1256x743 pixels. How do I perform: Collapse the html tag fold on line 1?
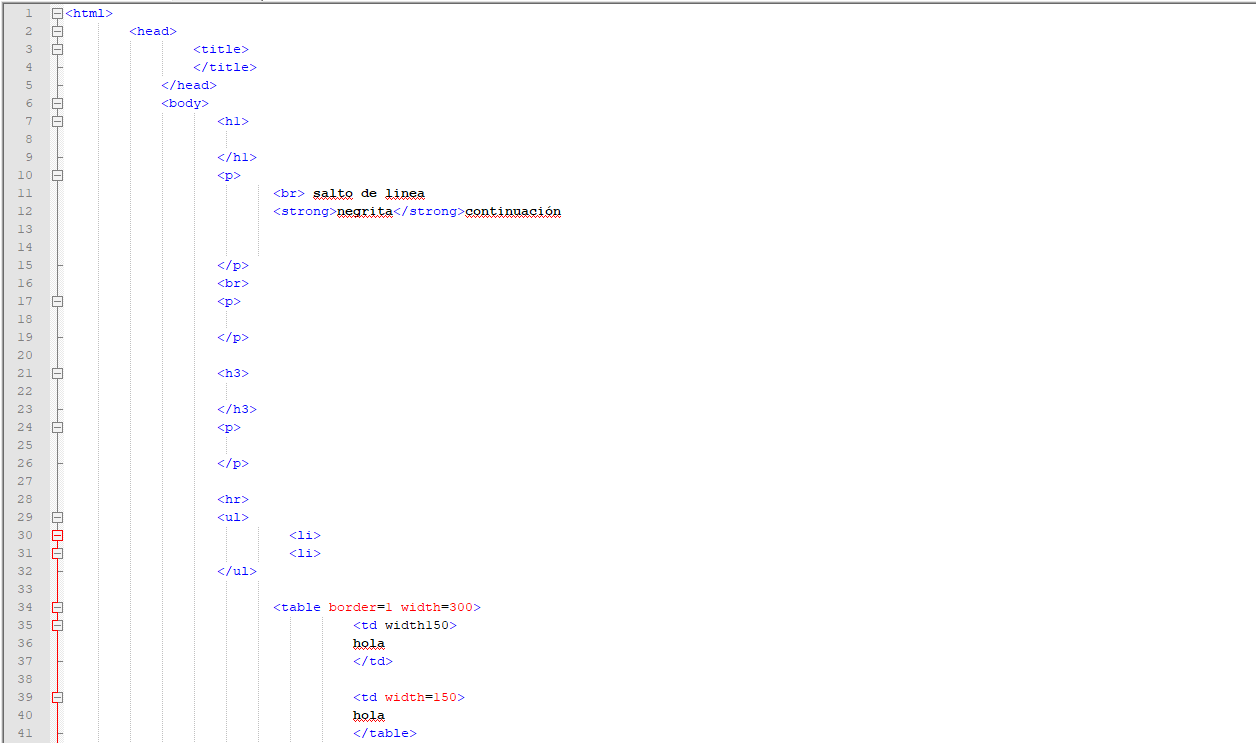pyautogui.click(x=57, y=13)
